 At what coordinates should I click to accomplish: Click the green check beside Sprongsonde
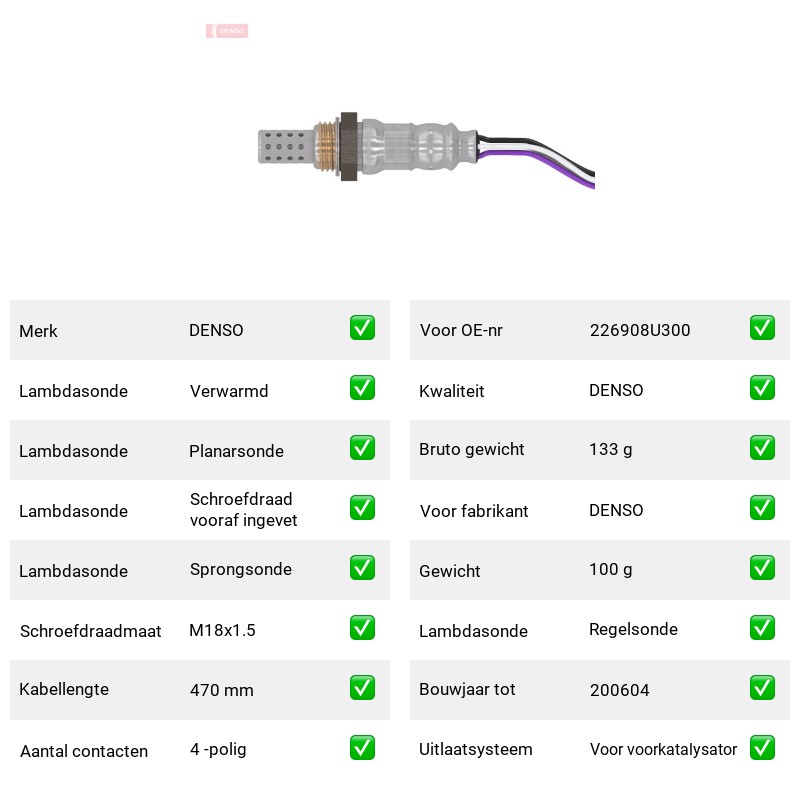click(362, 568)
